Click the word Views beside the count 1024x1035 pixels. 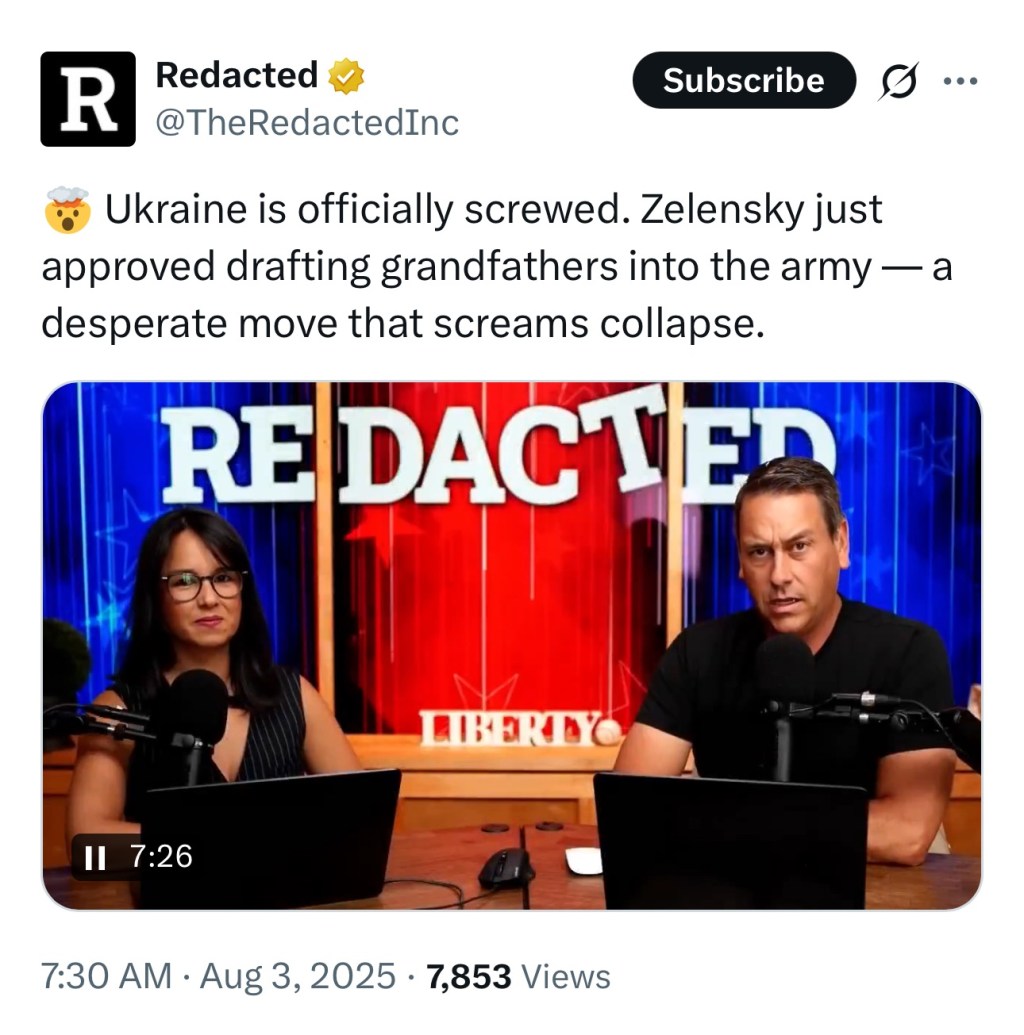coord(566,977)
